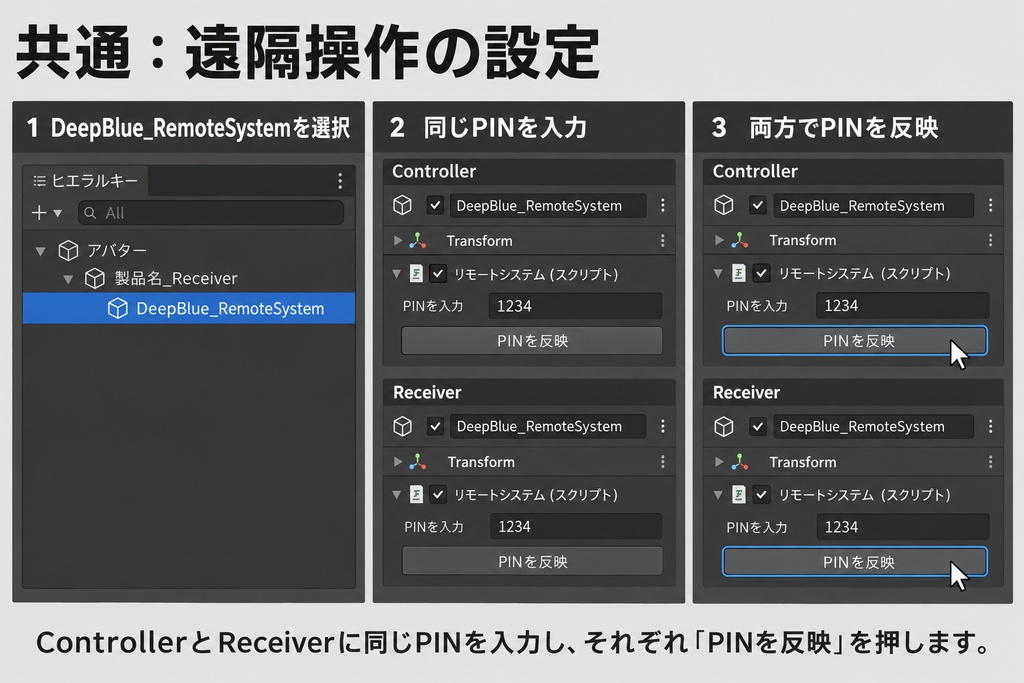The image size is (1024, 683).
Task: Click the PINを反映 button in step 2 Receiver
Action: [532, 562]
